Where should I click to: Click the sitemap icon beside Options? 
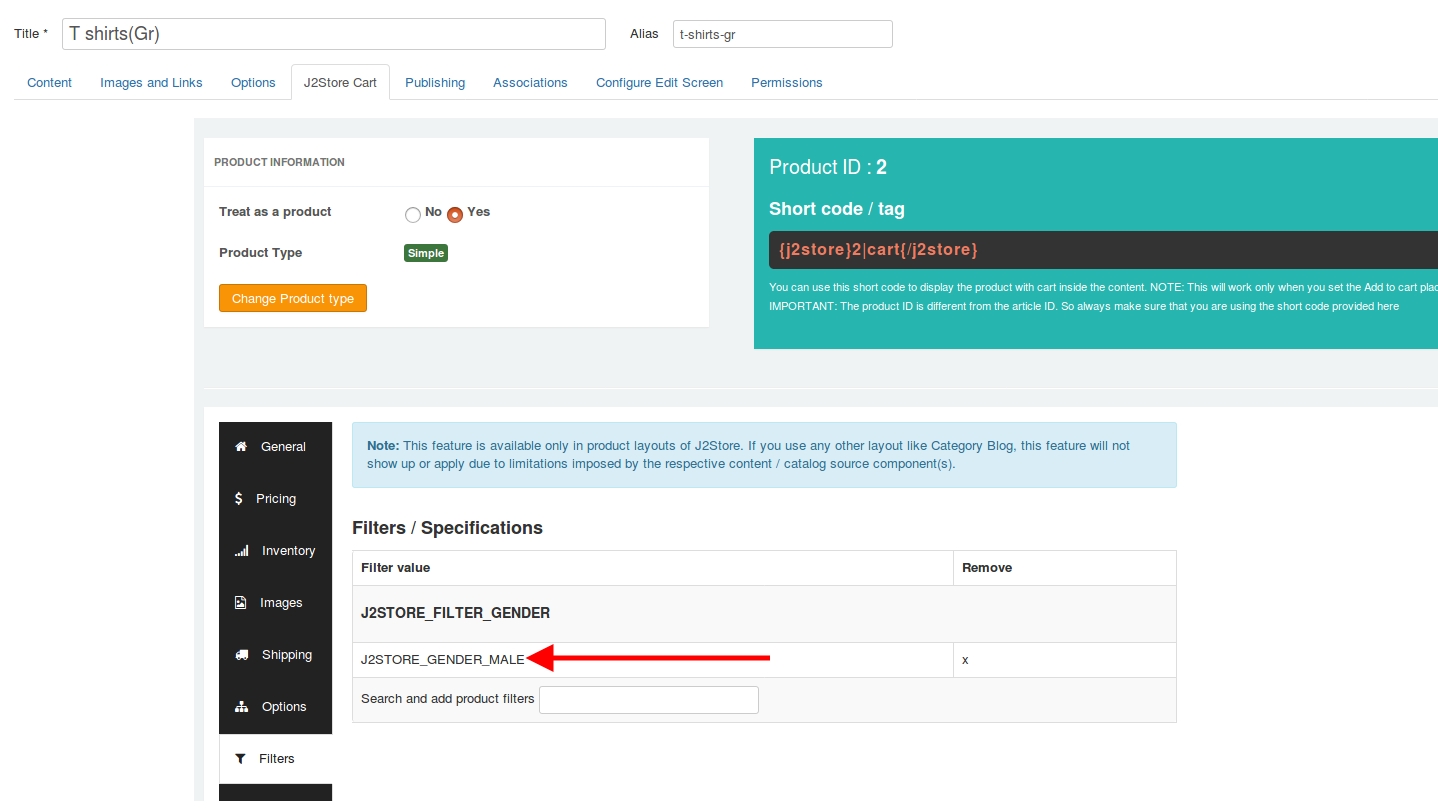coord(241,707)
